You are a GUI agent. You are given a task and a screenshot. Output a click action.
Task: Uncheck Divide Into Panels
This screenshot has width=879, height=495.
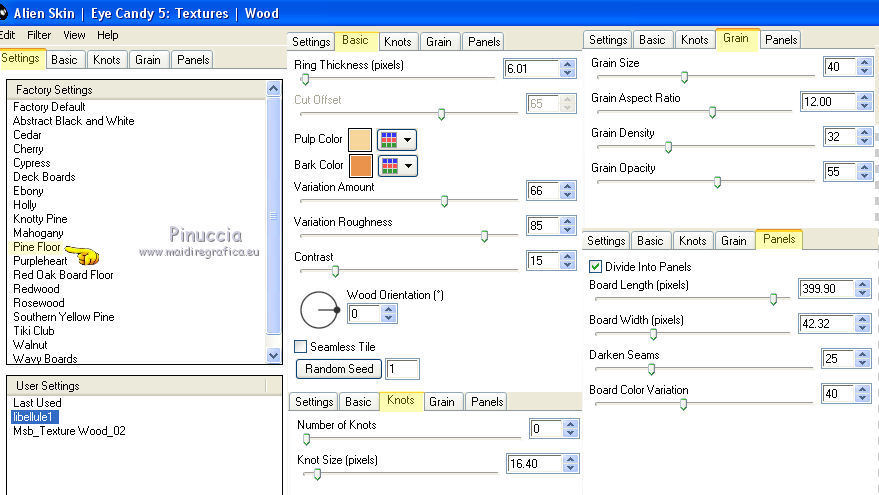[595, 267]
